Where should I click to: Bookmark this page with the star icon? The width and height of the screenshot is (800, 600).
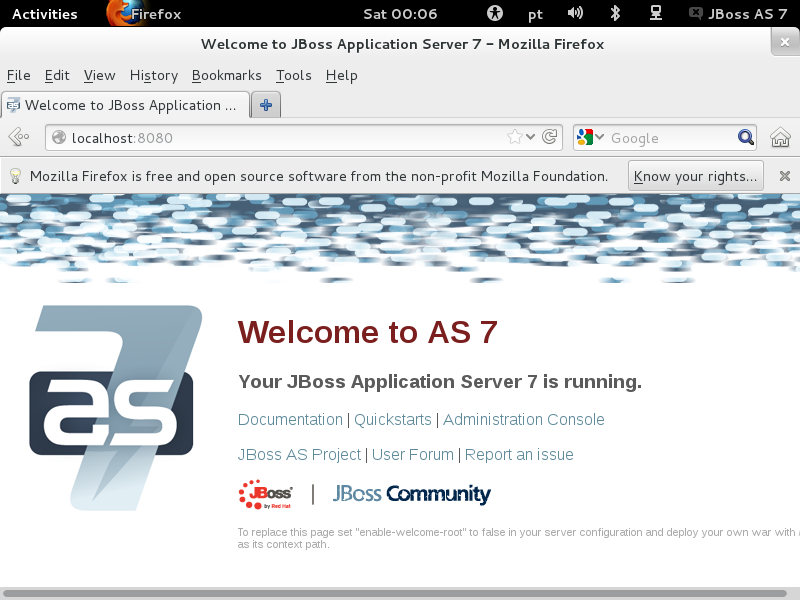[x=515, y=137]
